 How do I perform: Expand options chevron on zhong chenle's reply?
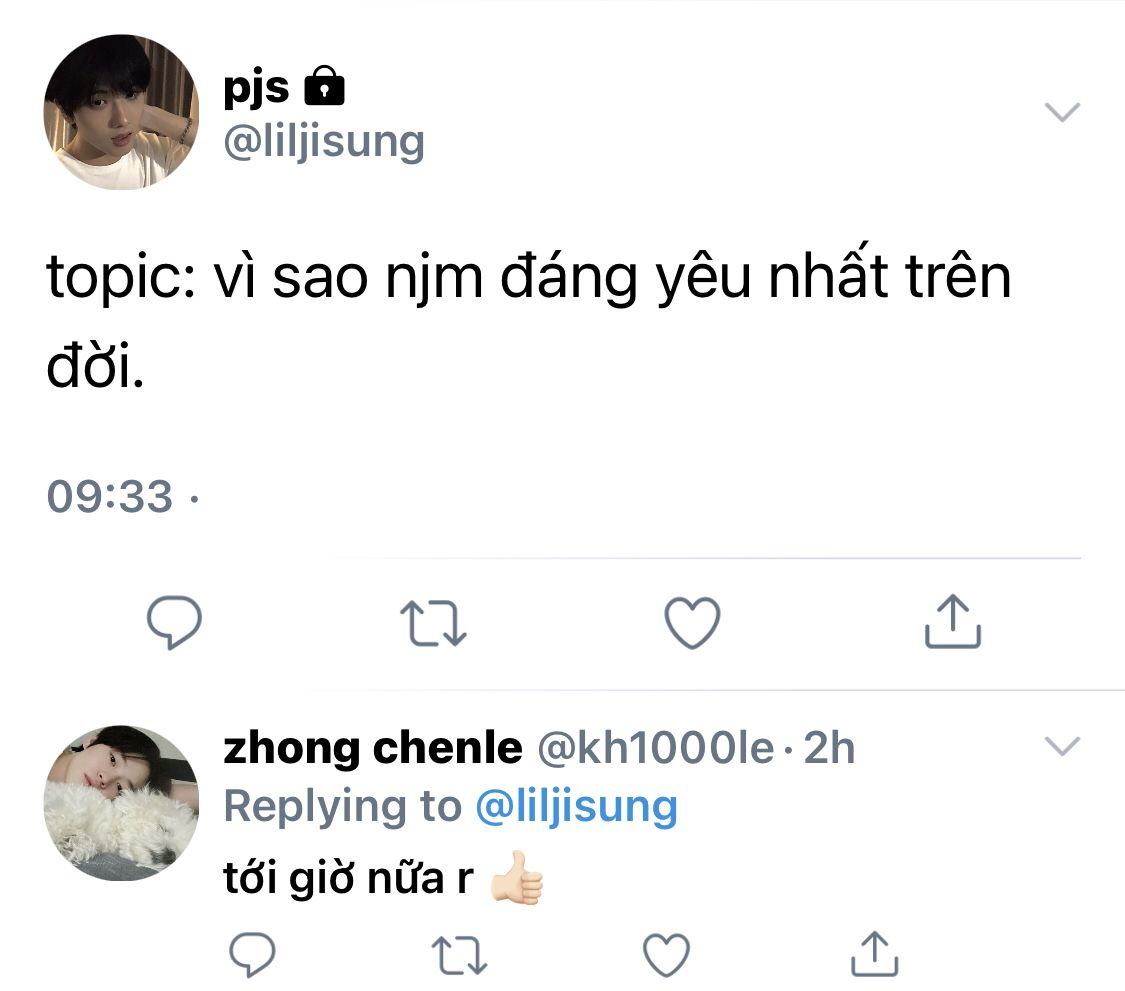[x=1062, y=745]
